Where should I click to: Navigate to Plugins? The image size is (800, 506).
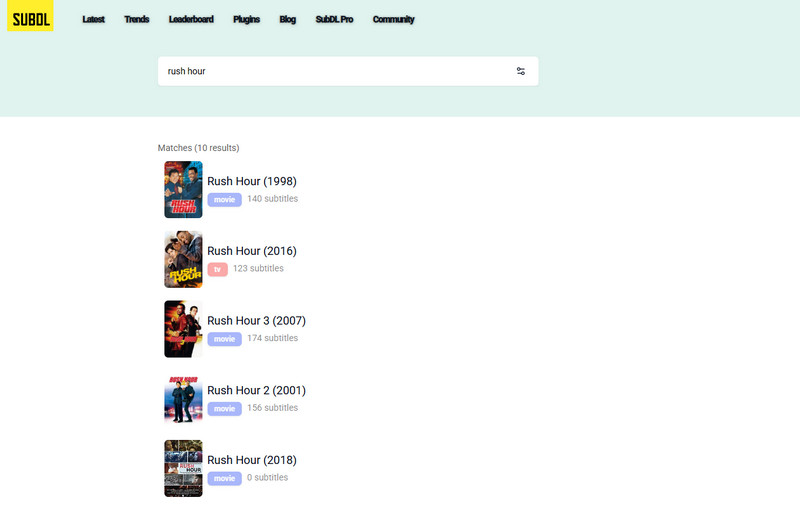[x=246, y=19]
